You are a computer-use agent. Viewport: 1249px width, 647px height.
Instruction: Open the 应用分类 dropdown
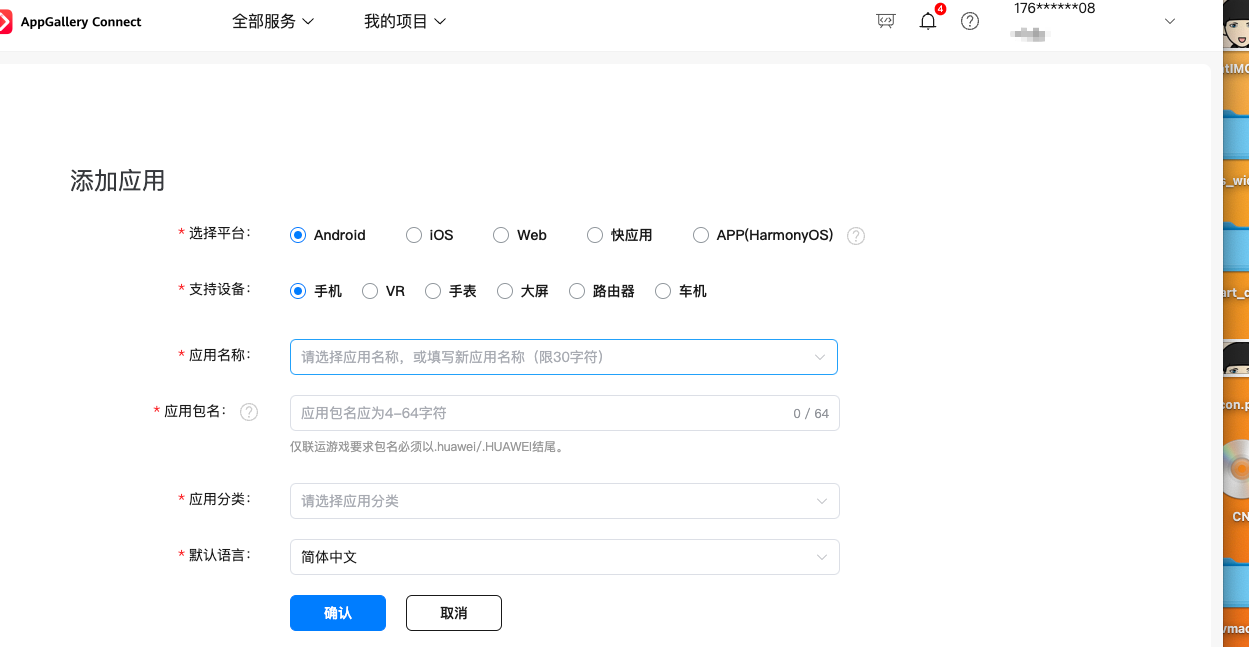pyautogui.click(x=563, y=501)
